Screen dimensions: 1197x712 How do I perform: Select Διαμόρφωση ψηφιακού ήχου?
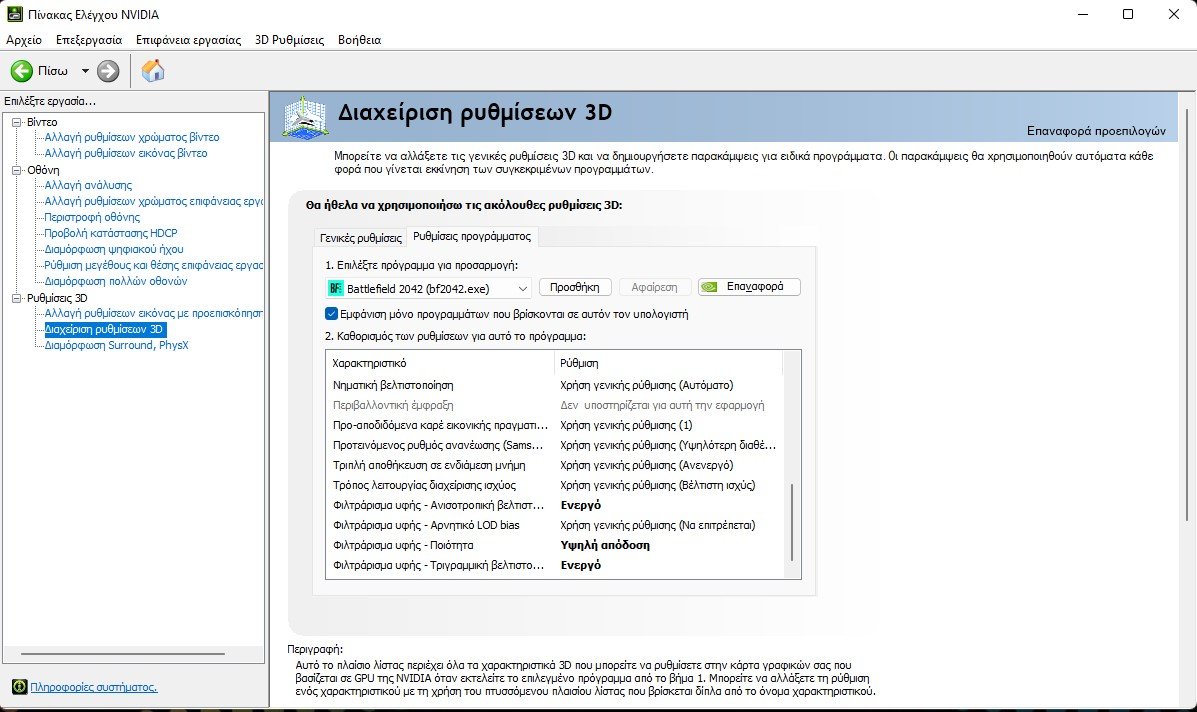[114, 250]
